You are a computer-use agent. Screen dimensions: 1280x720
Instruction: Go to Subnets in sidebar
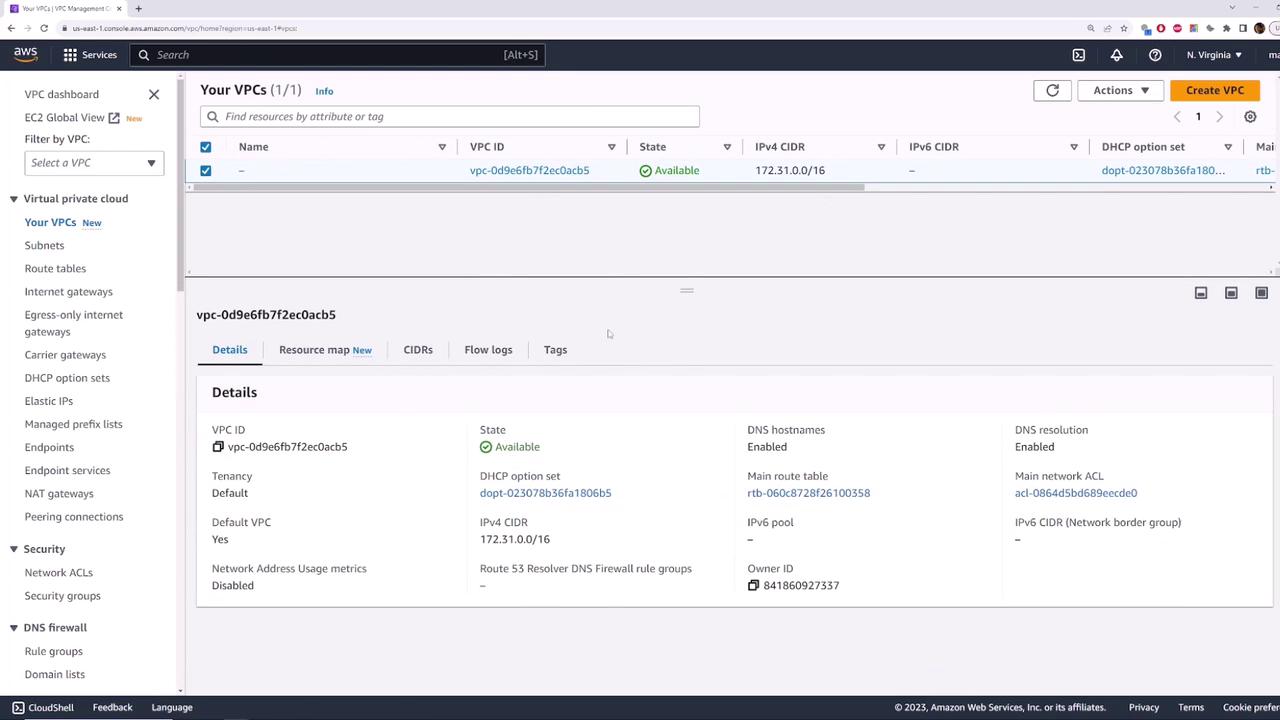[x=44, y=246]
